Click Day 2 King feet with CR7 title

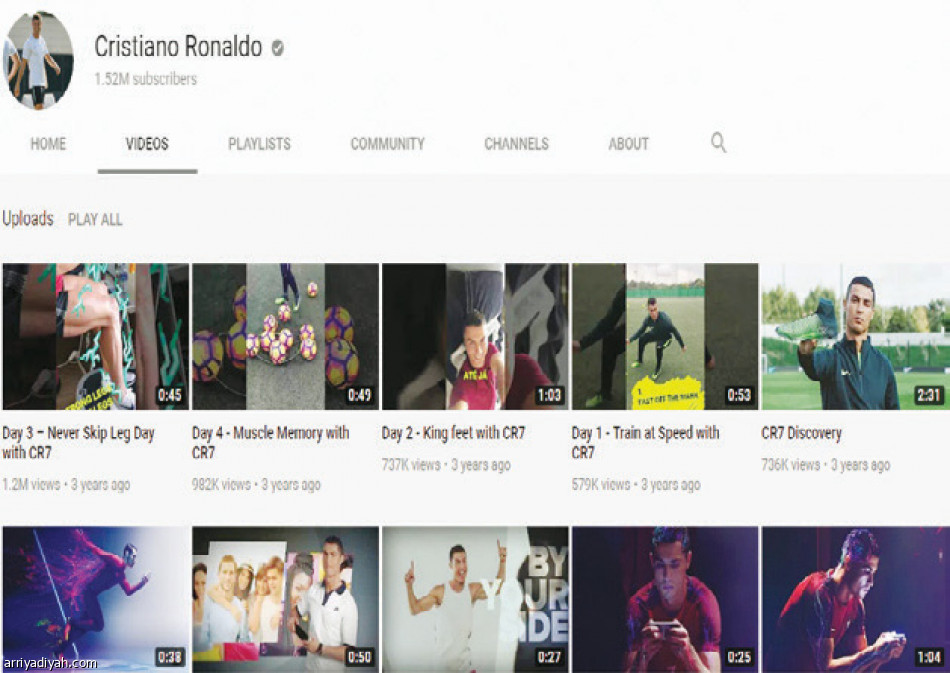[453, 433]
